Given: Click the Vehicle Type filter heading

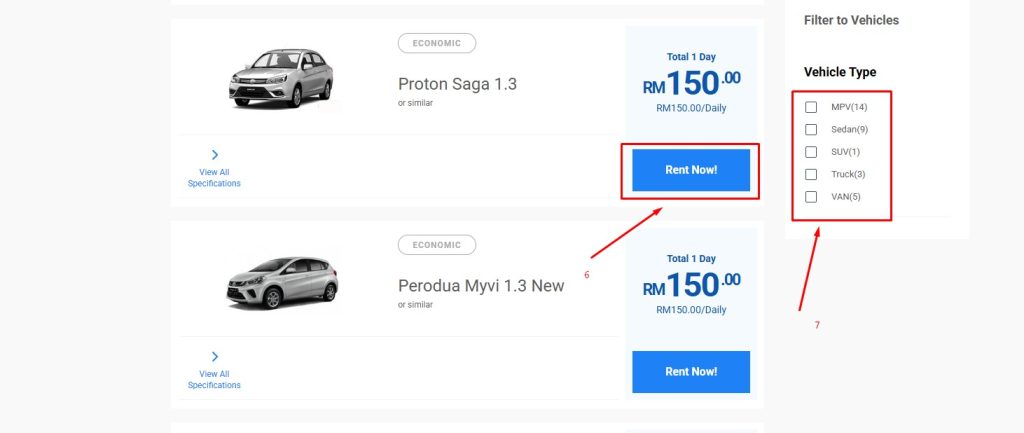Looking at the screenshot, I should 840,72.
